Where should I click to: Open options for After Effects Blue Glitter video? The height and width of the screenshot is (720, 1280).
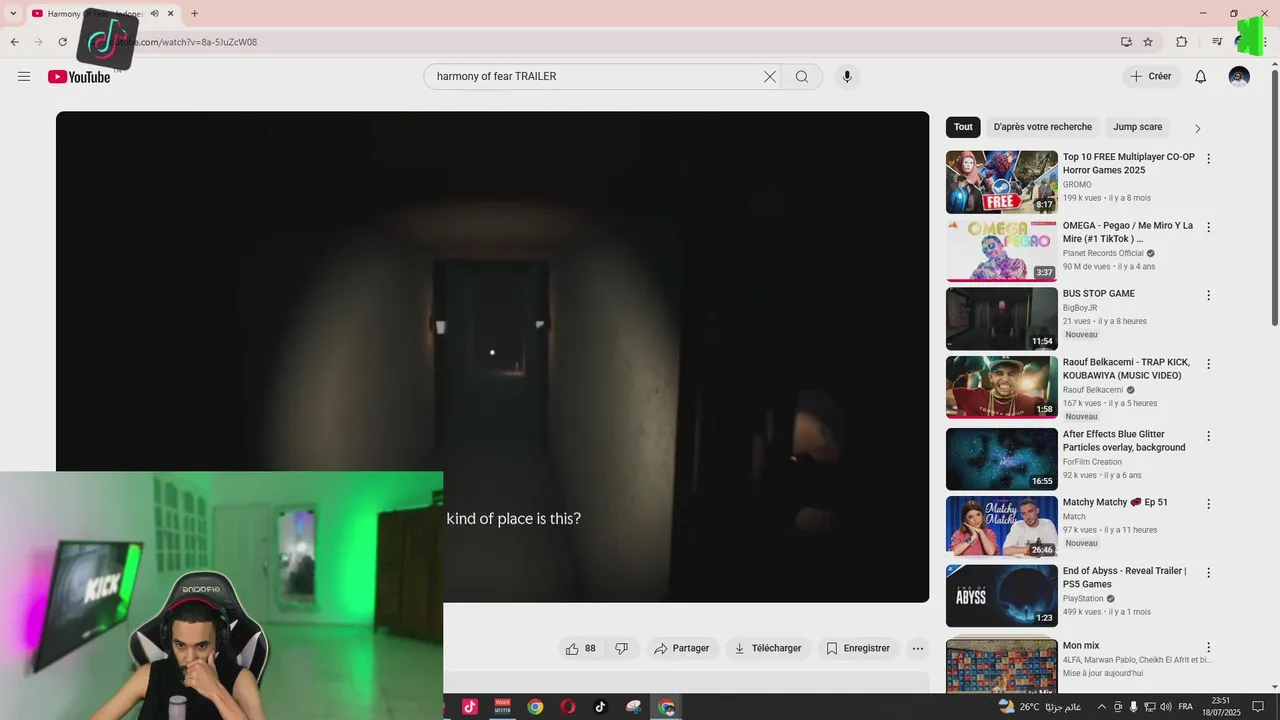1208,436
